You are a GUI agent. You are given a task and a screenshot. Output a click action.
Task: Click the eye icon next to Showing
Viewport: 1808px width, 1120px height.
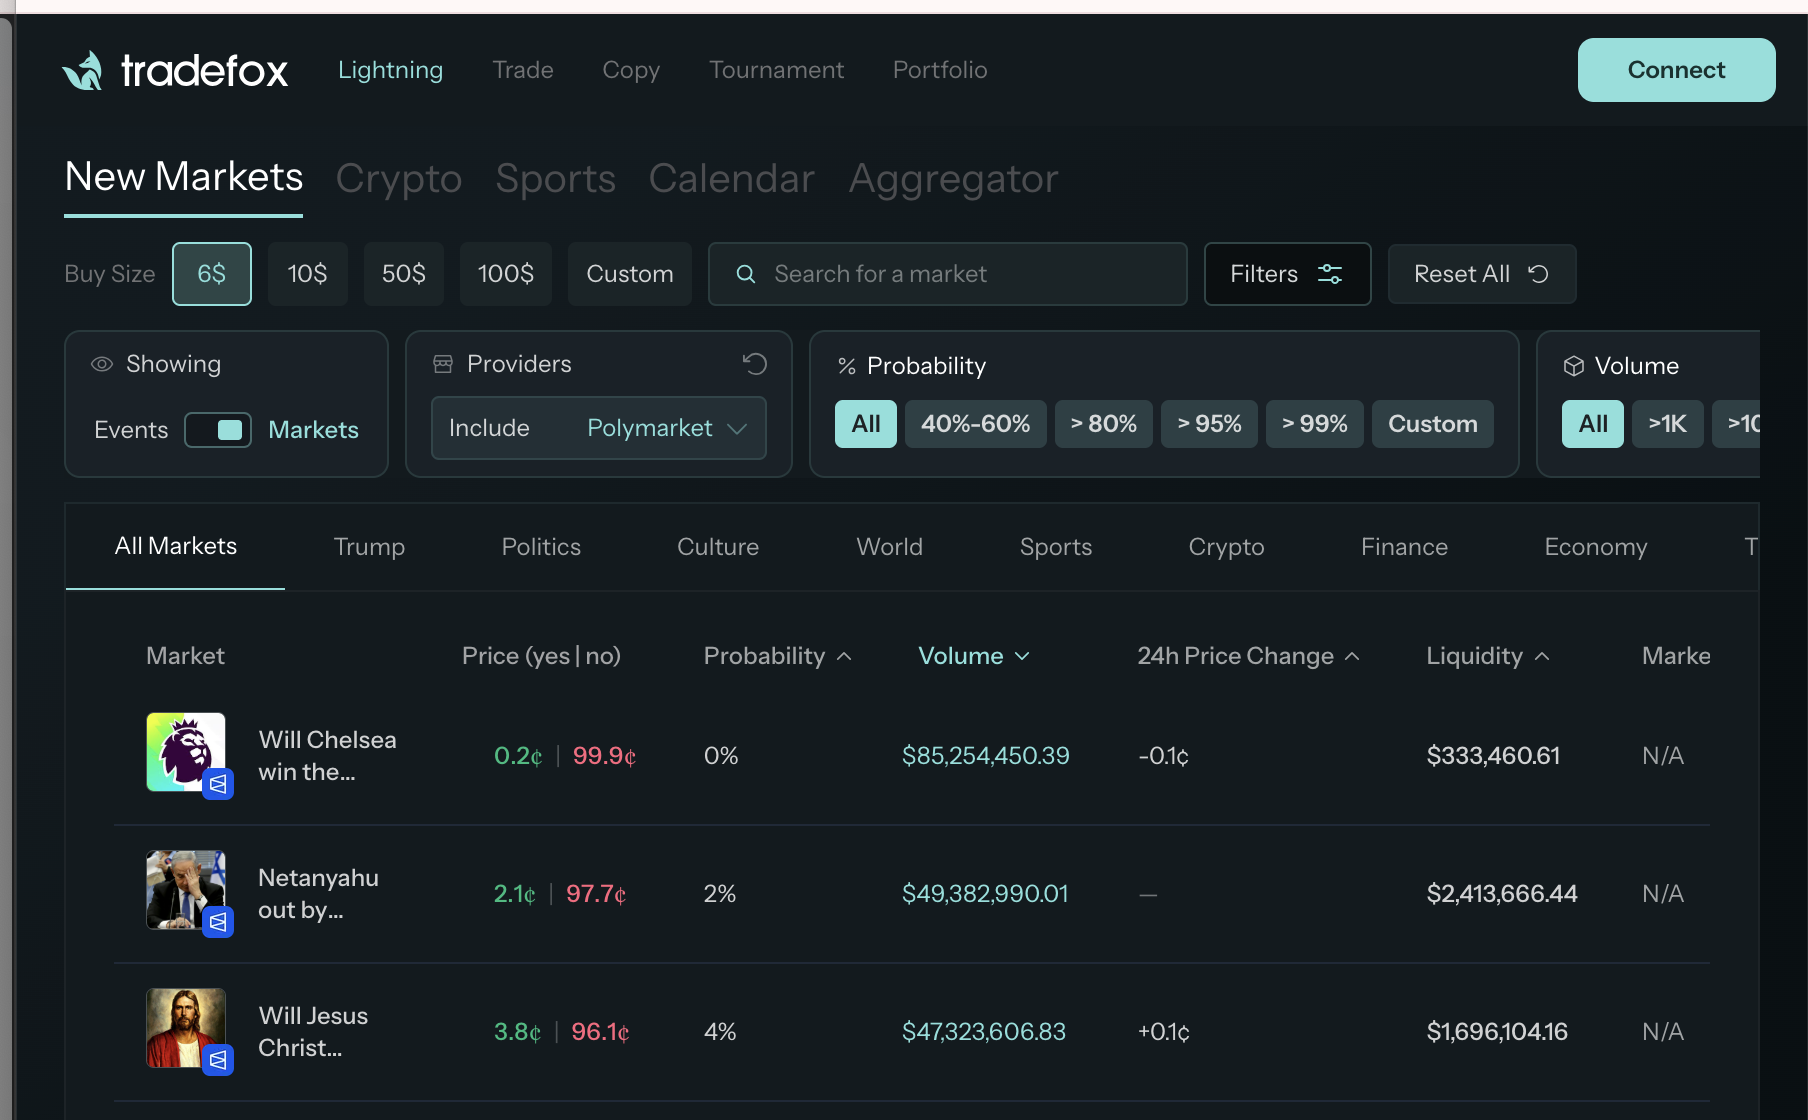101,364
